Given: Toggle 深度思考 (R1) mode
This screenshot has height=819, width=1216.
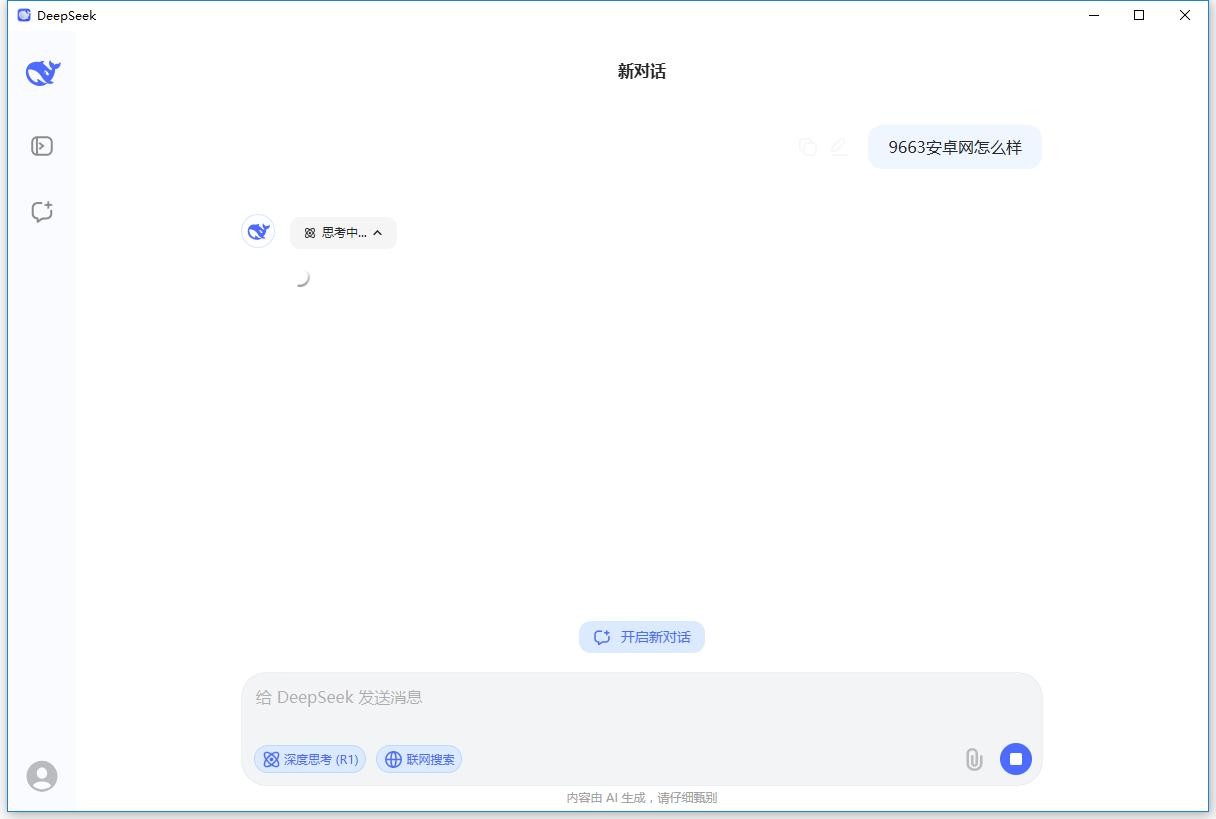Looking at the screenshot, I should [x=310, y=759].
